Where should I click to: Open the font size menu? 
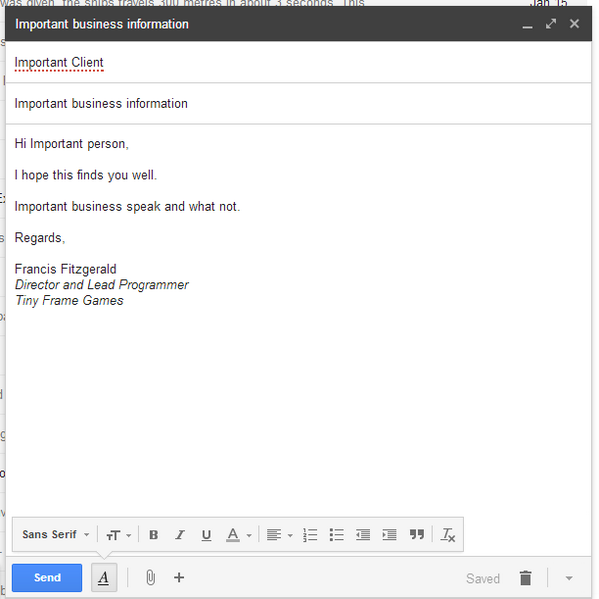(118, 535)
